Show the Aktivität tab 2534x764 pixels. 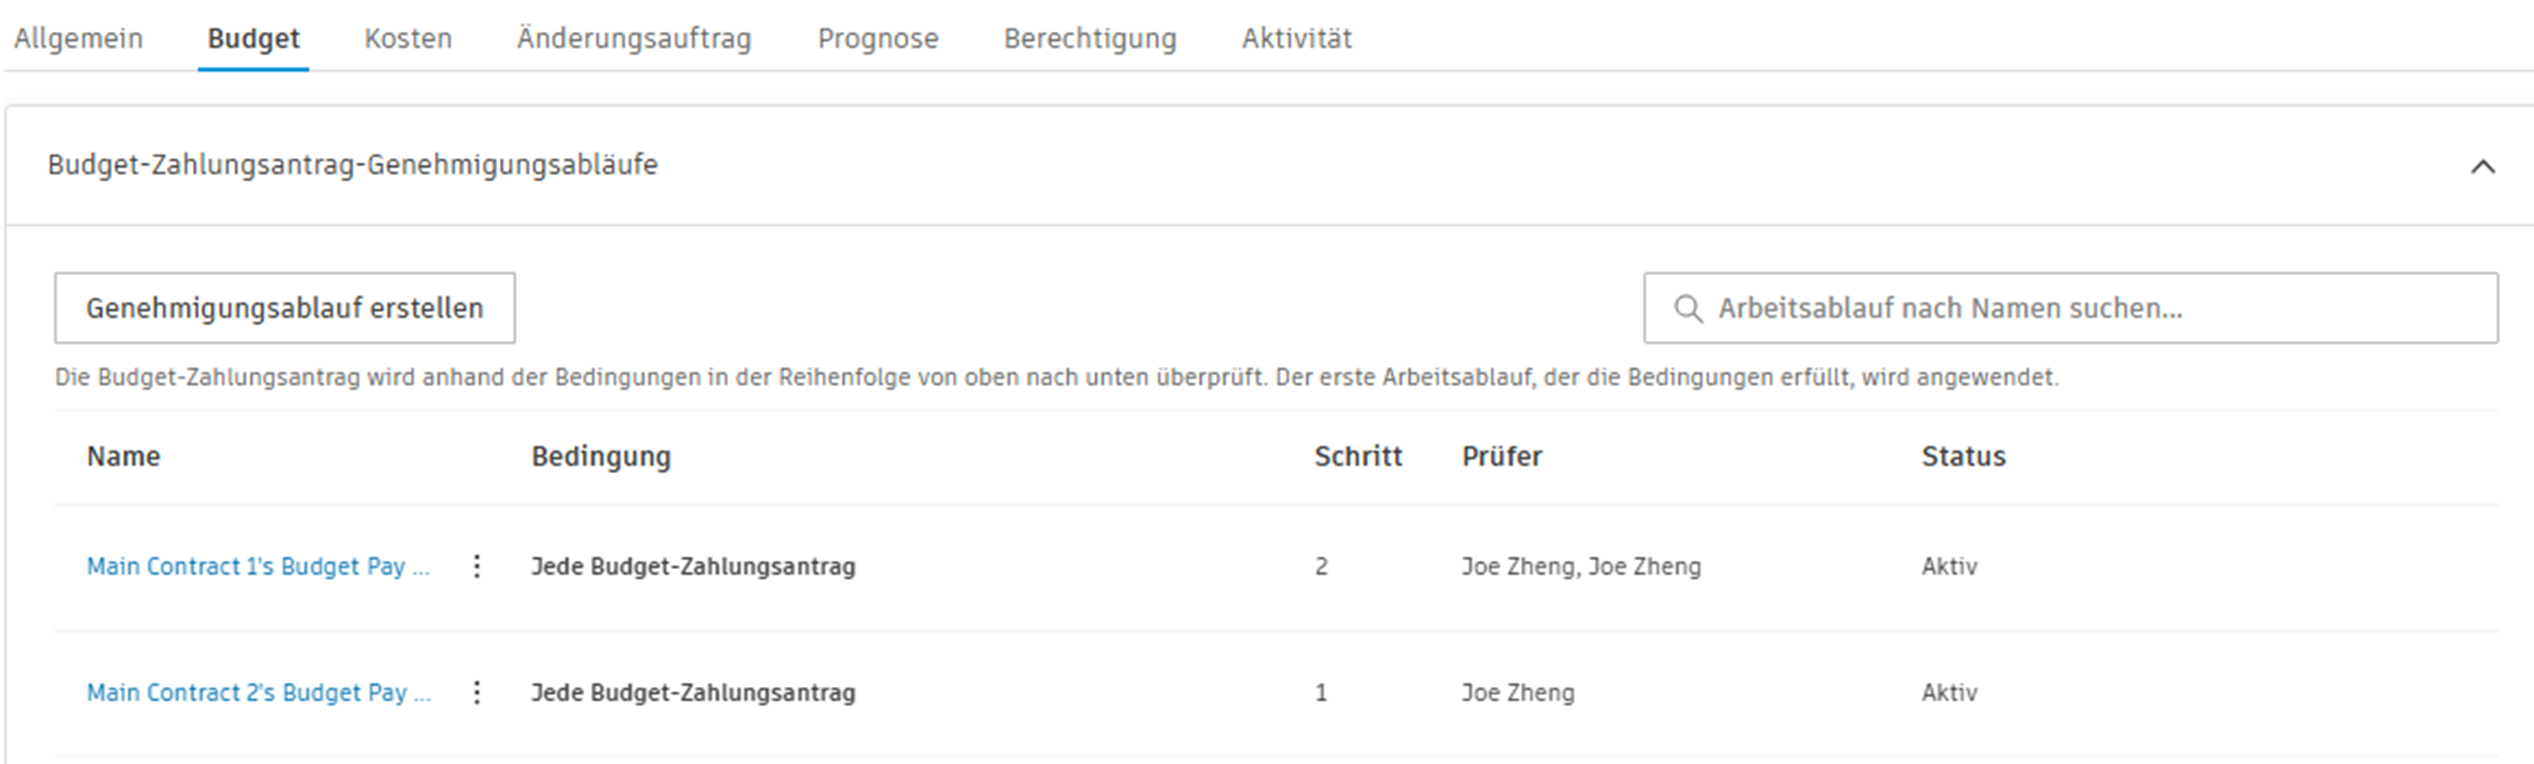pyautogui.click(x=1296, y=38)
